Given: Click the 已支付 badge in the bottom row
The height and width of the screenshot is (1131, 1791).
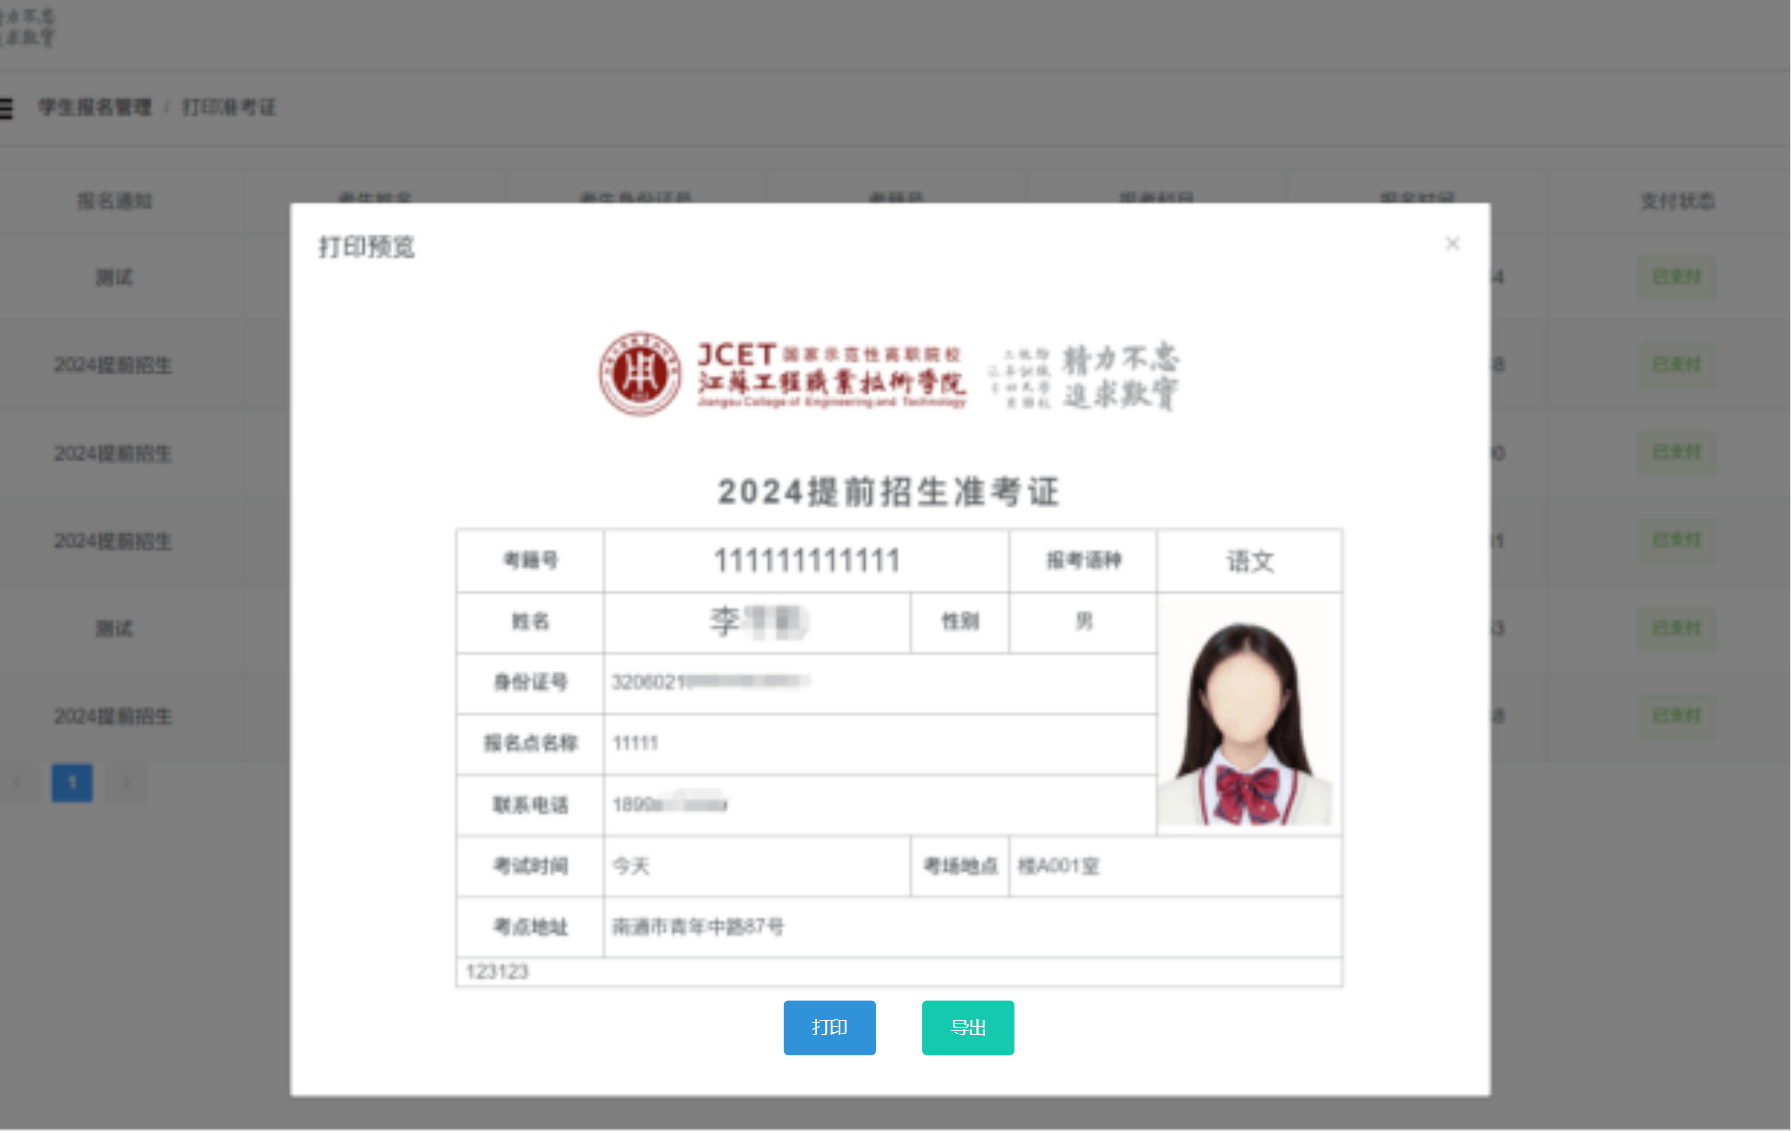Looking at the screenshot, I should [1676, 716].
